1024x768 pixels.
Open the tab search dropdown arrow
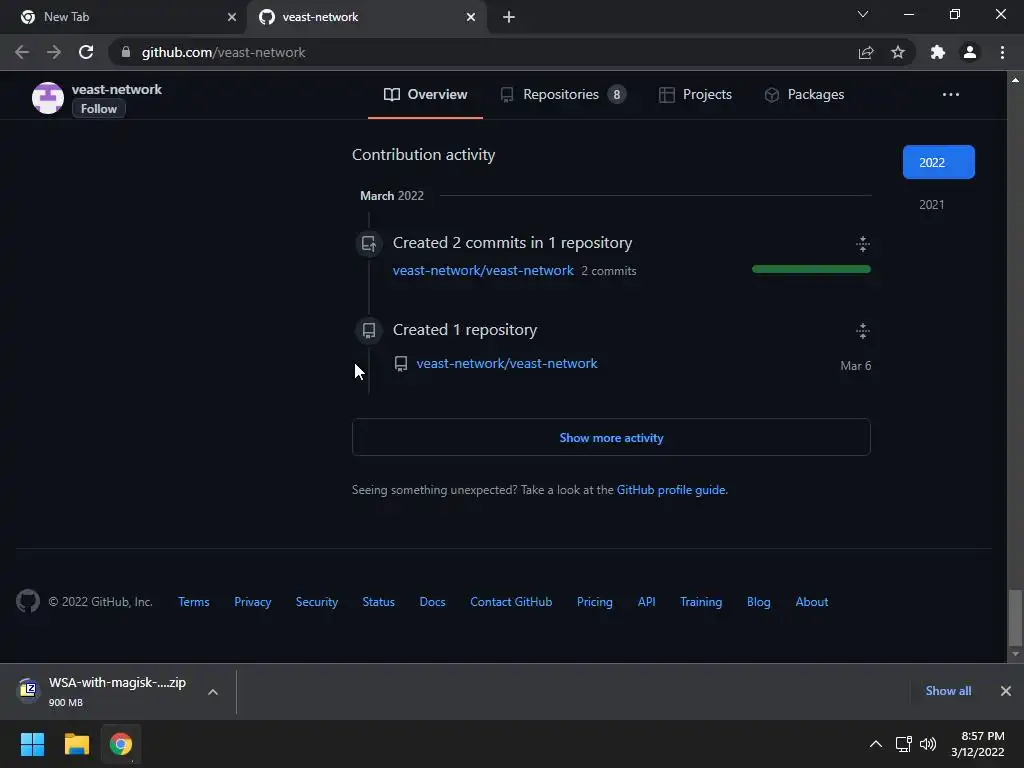863,14
